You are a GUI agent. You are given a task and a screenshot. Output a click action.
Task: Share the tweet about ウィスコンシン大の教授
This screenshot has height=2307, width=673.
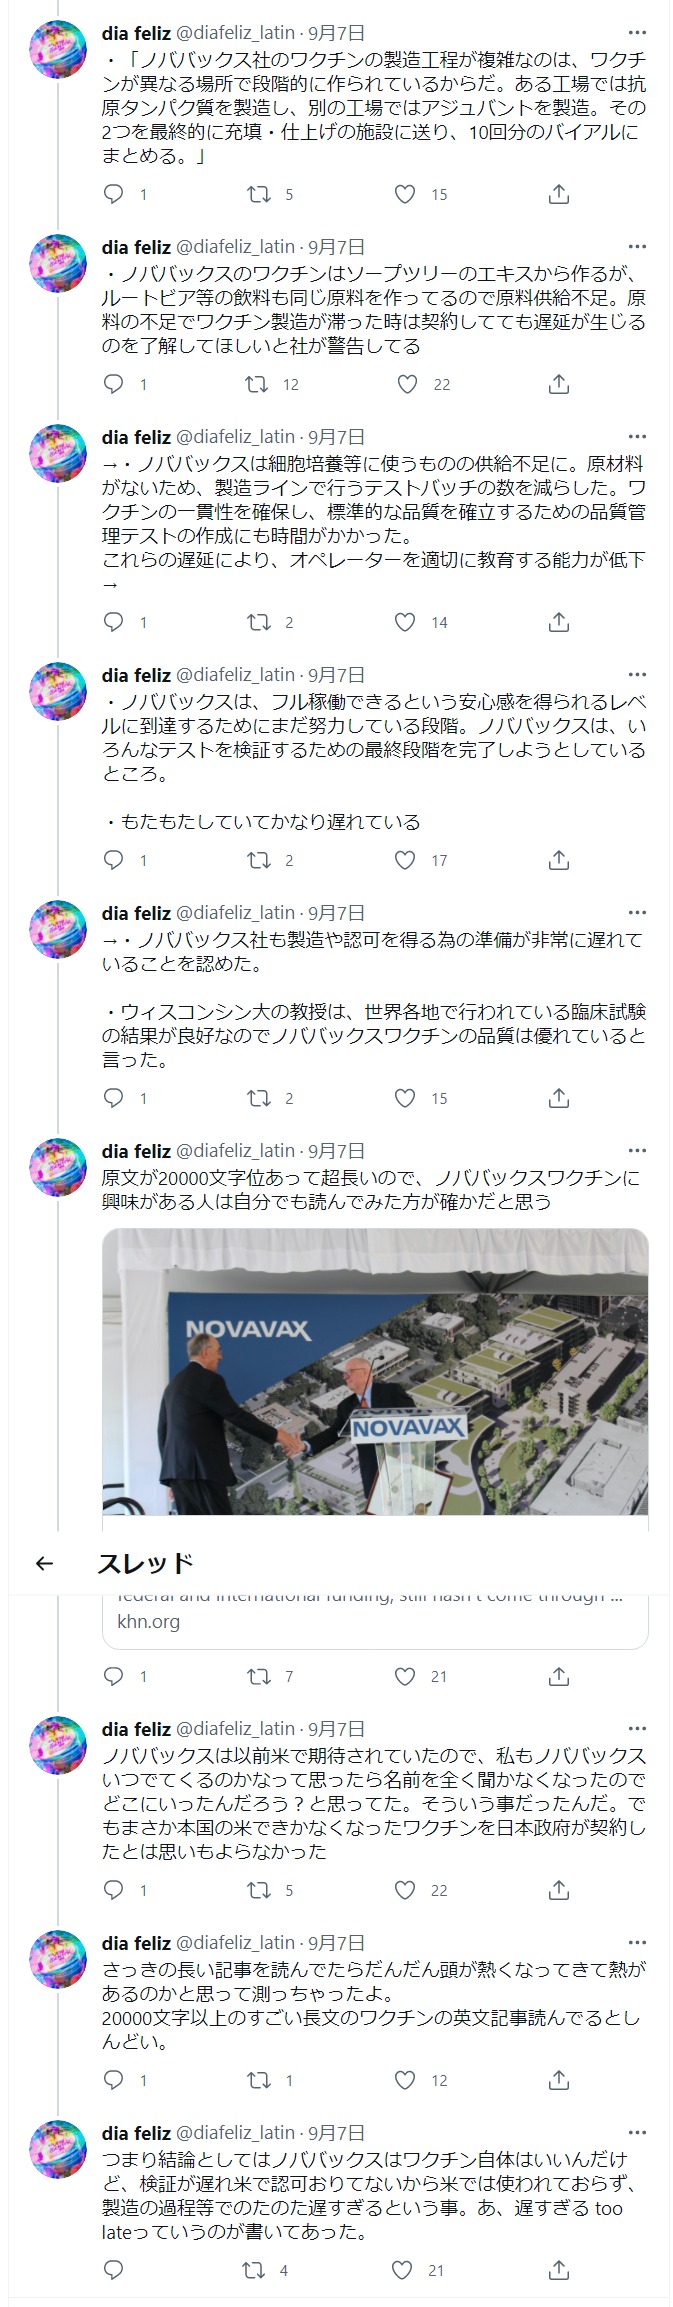tap(559, 1098)
